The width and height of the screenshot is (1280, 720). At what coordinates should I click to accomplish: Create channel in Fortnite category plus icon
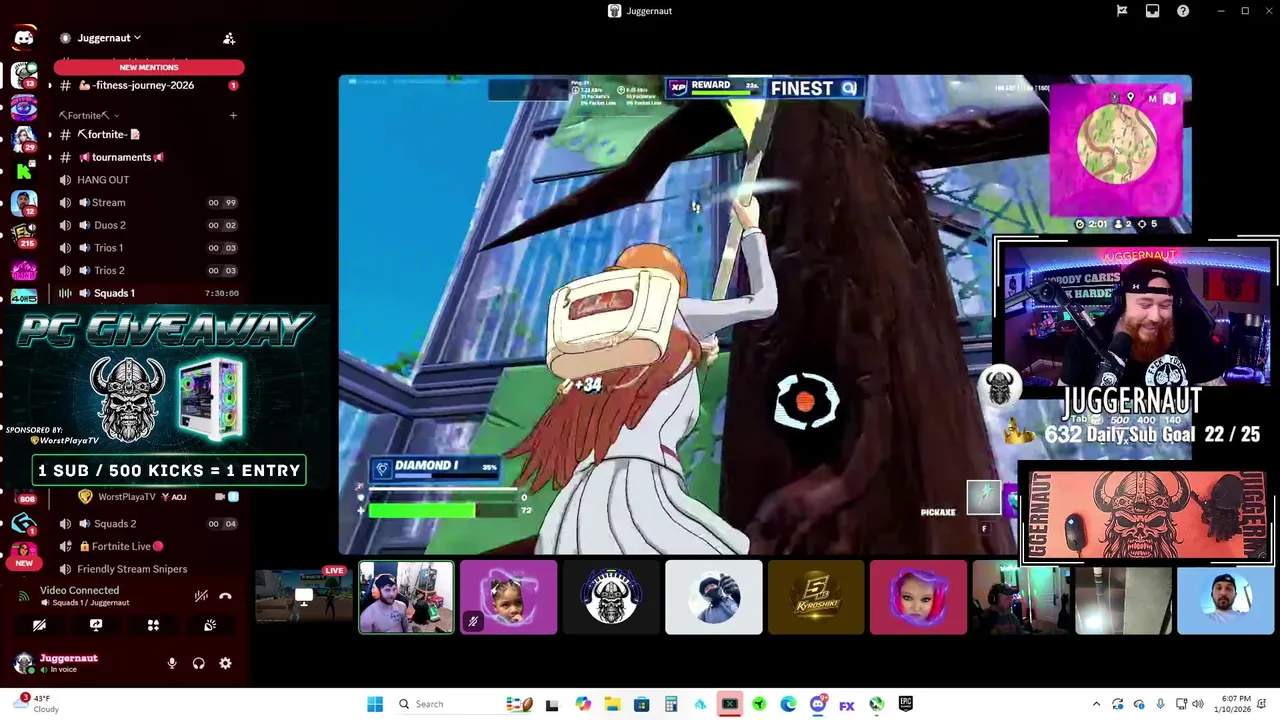tap(233, 115)
